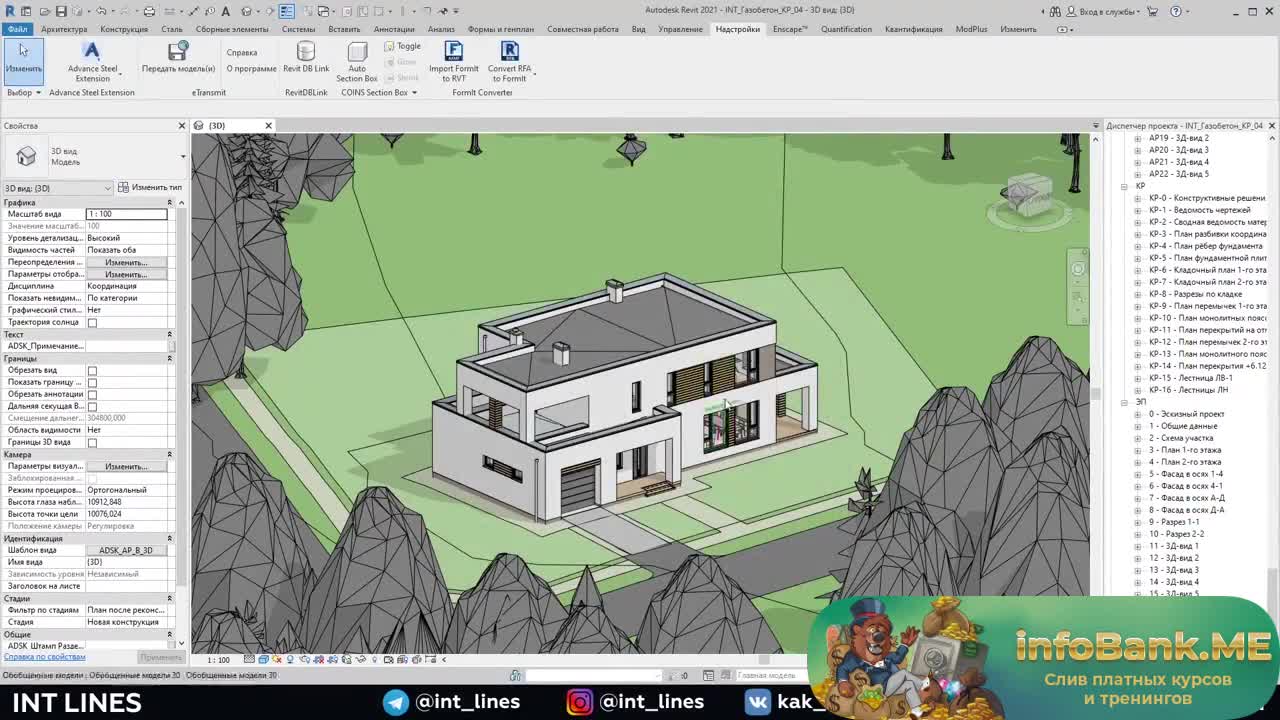Click Import FormIt to RVT icon
This screenshot has width=1280, height=720.
coord(453,52)
